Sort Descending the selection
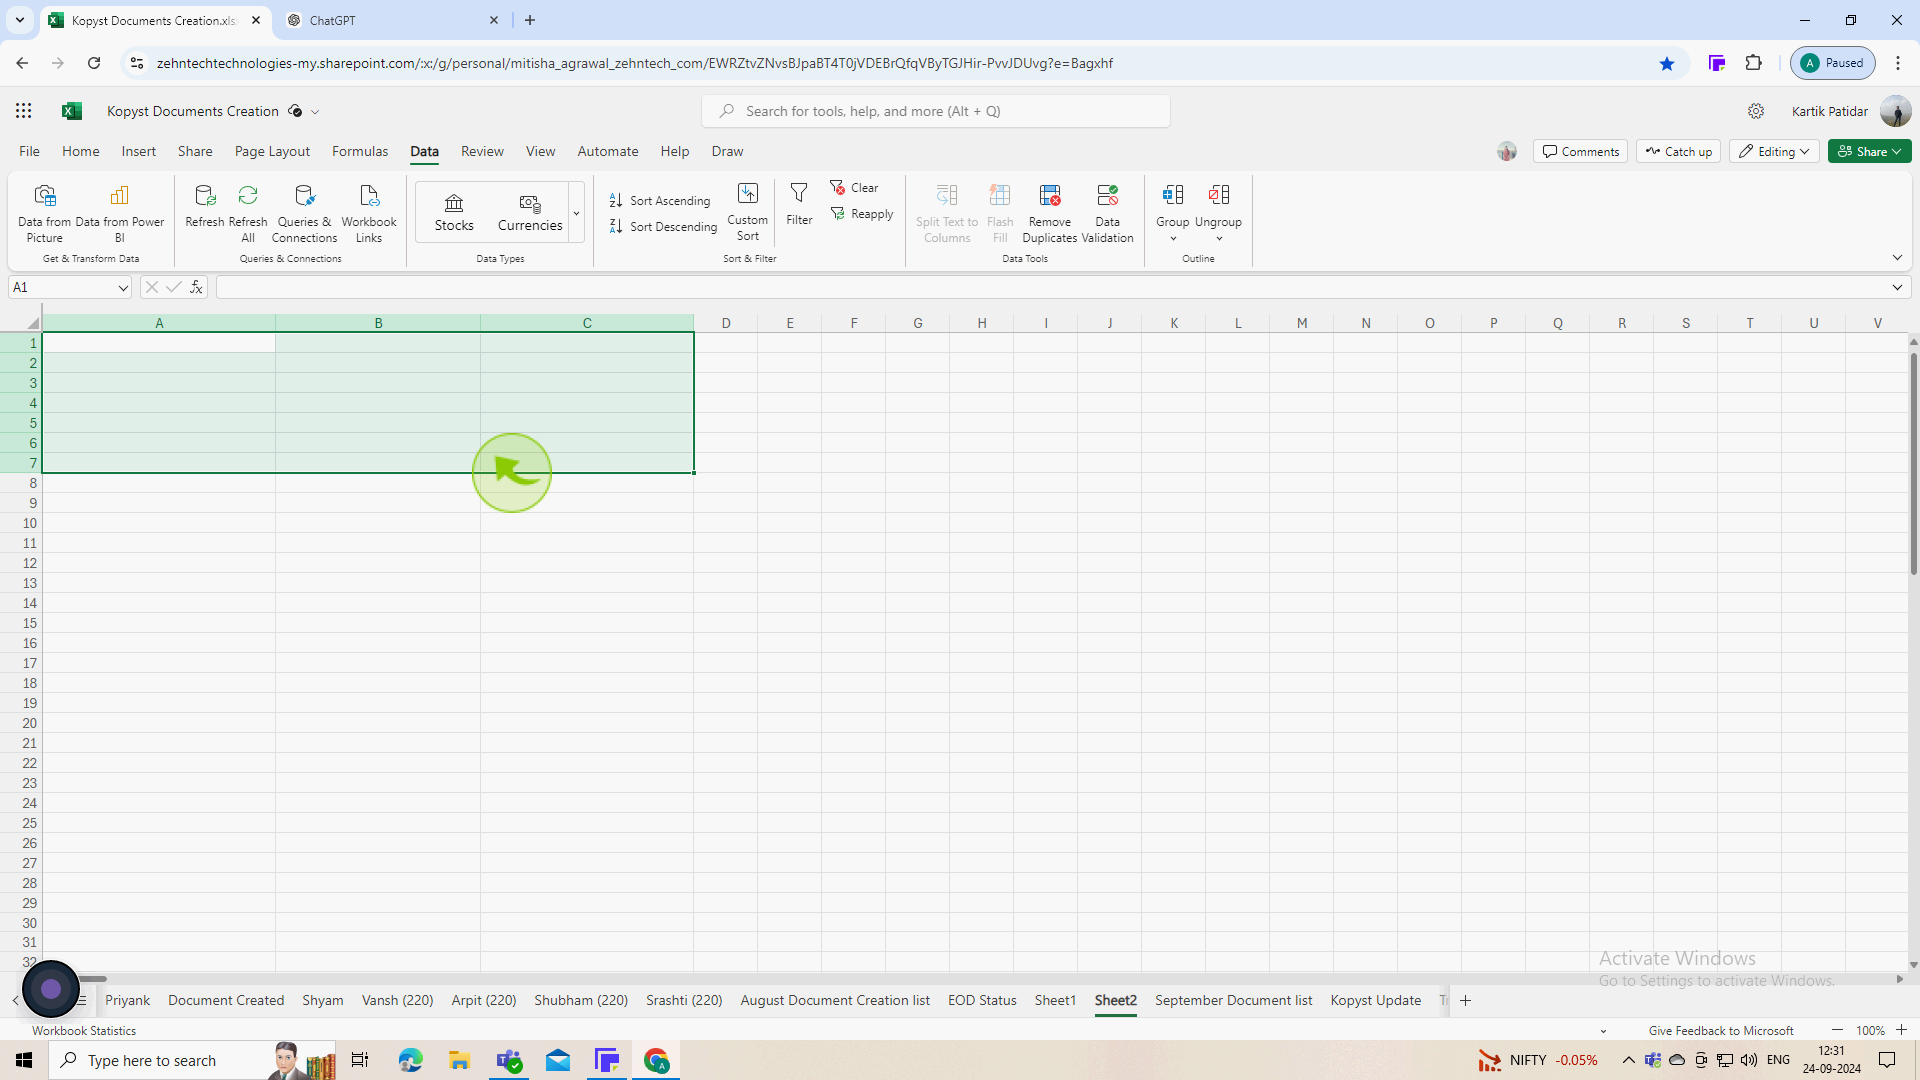This screenshot has width=1920, height=1080. pos(663,227)
